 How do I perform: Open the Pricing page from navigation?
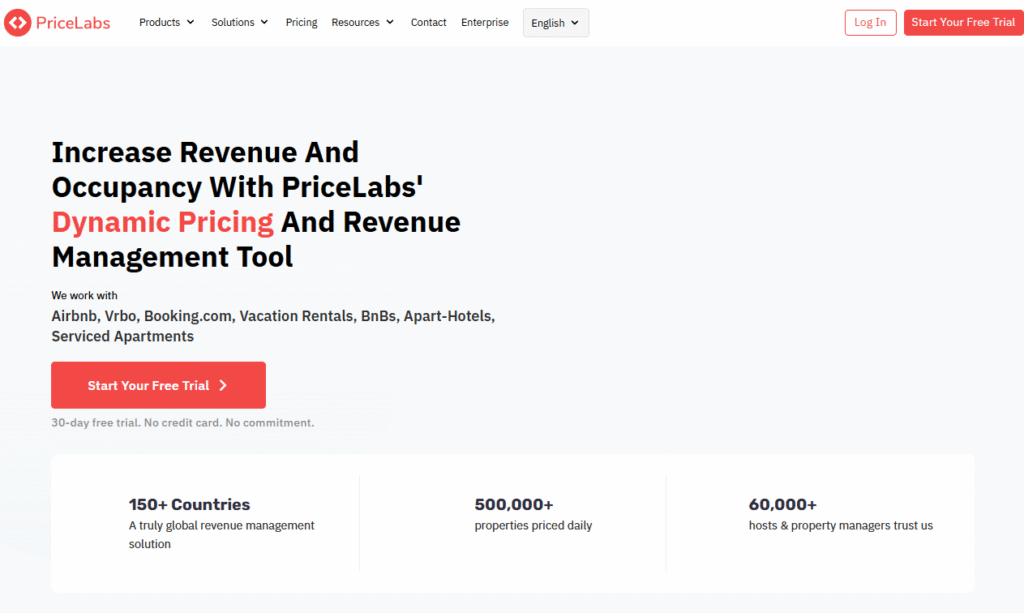click(301, 22)
